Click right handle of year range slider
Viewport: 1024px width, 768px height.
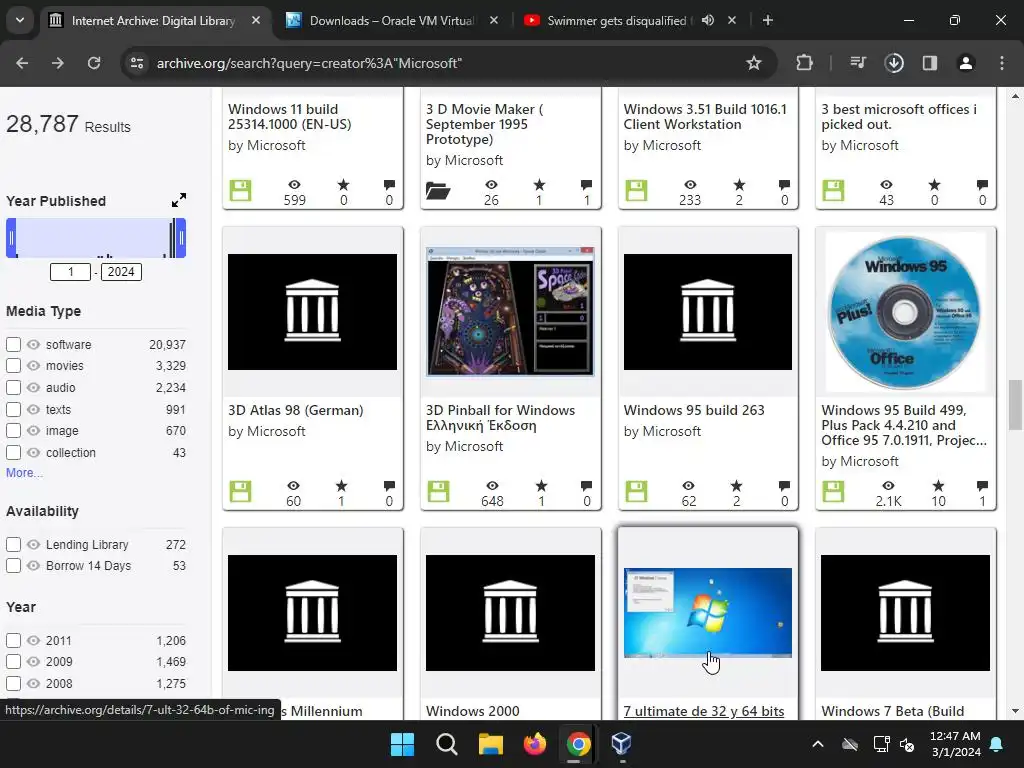coord(181,238)
